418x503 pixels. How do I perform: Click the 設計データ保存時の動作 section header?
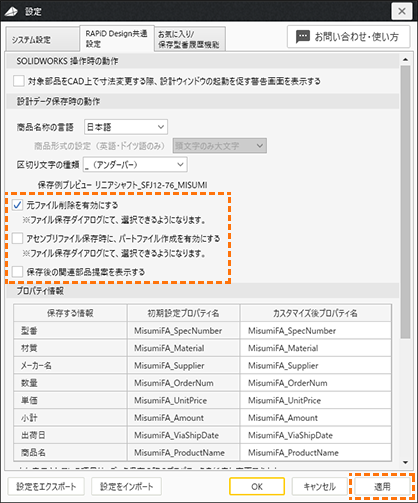(202, 101)
